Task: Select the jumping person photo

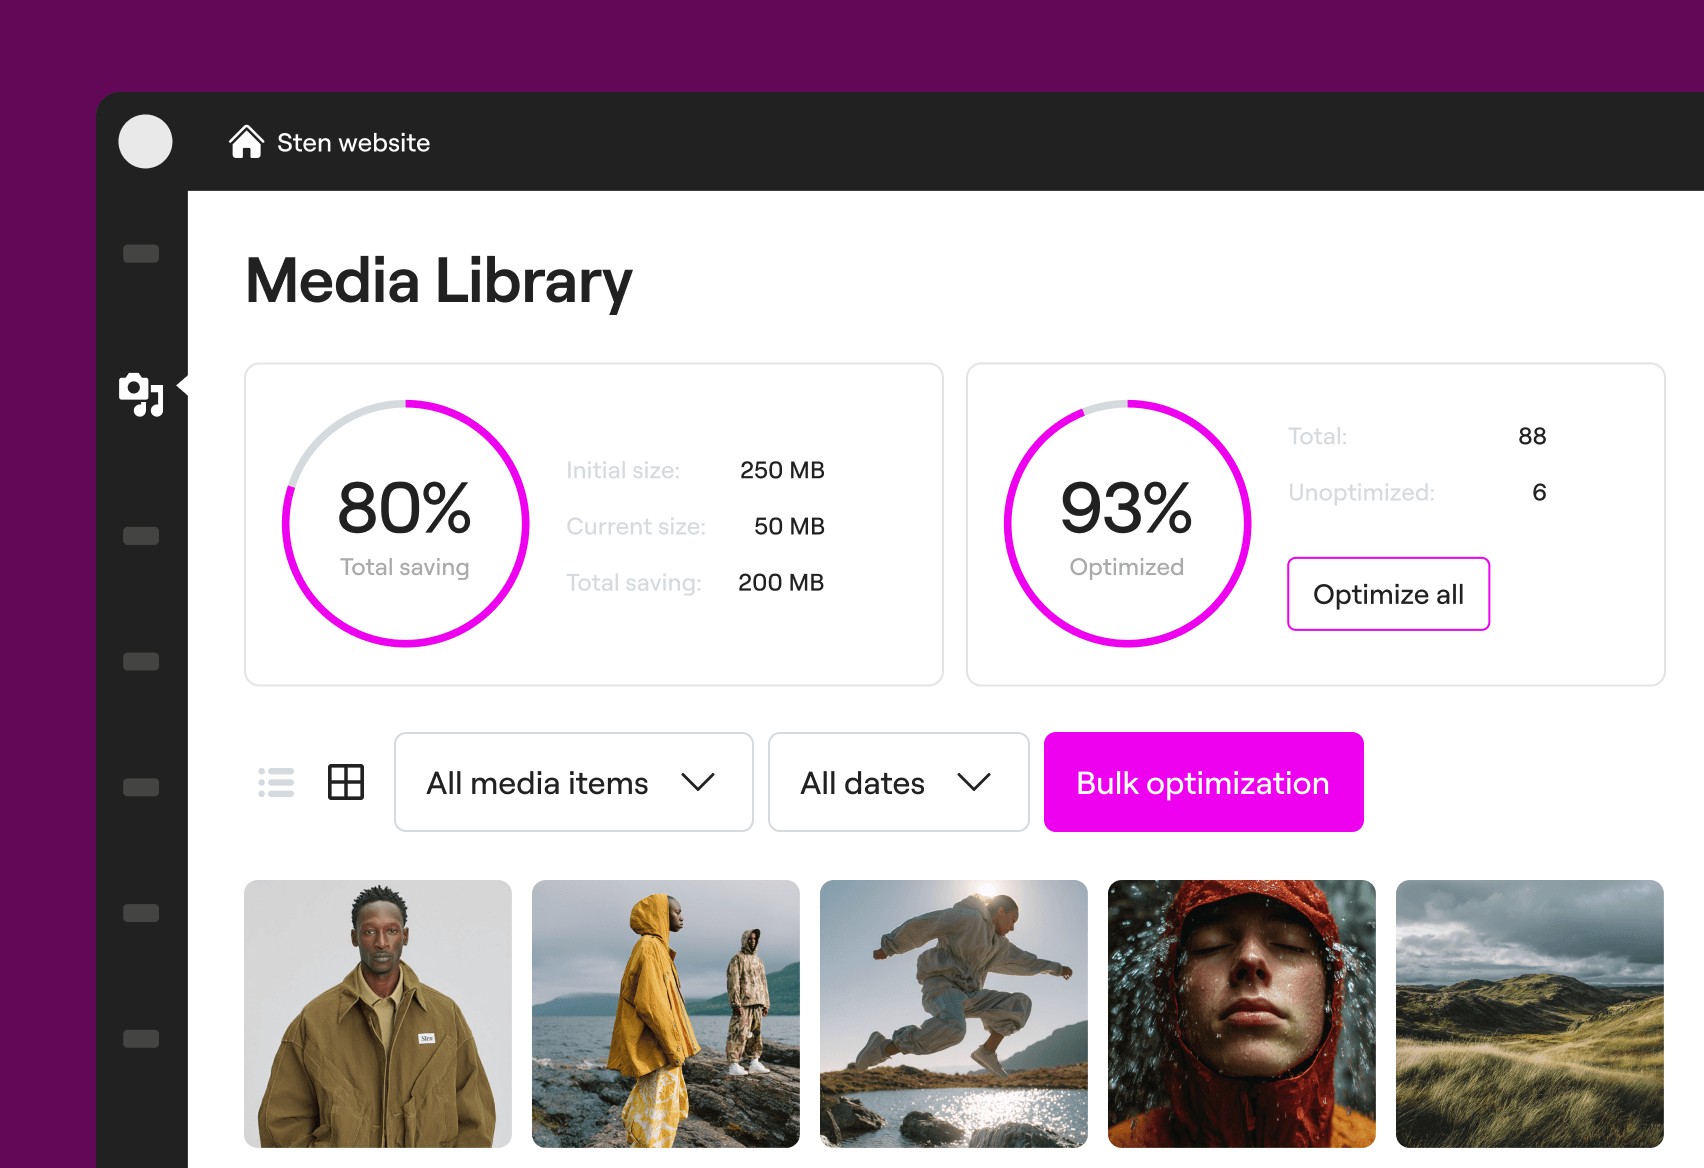Action: (x=954, y=1013)
